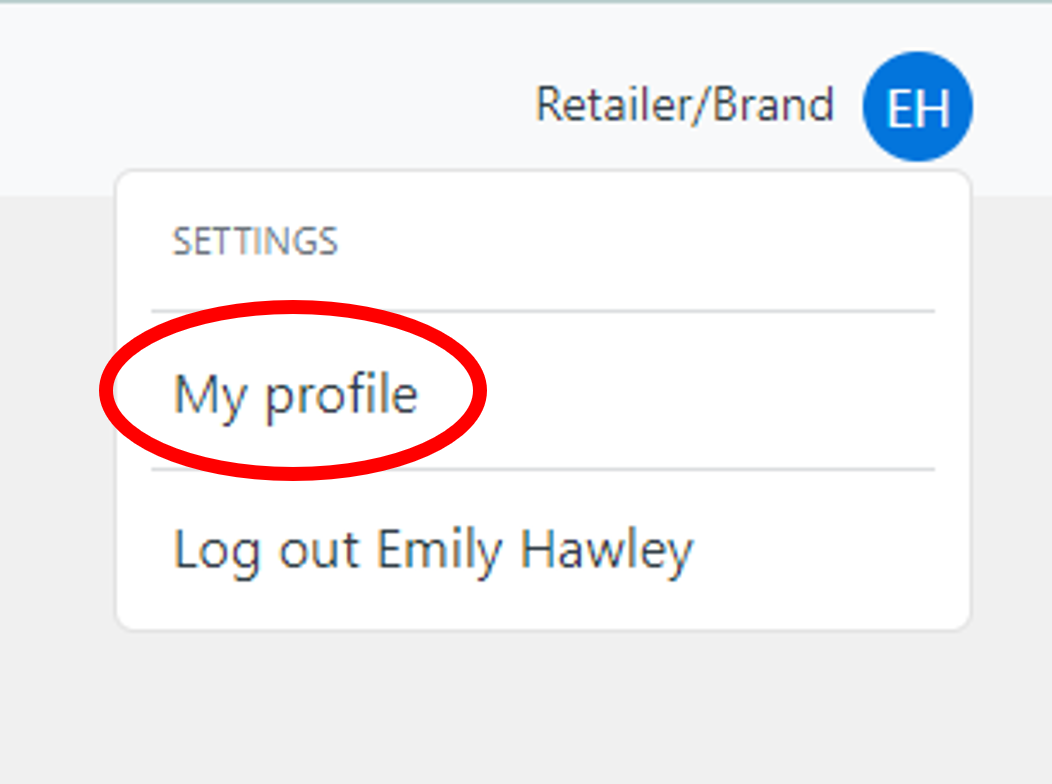Expand the account dropdown via Retailer/Brand

point(686,105)
